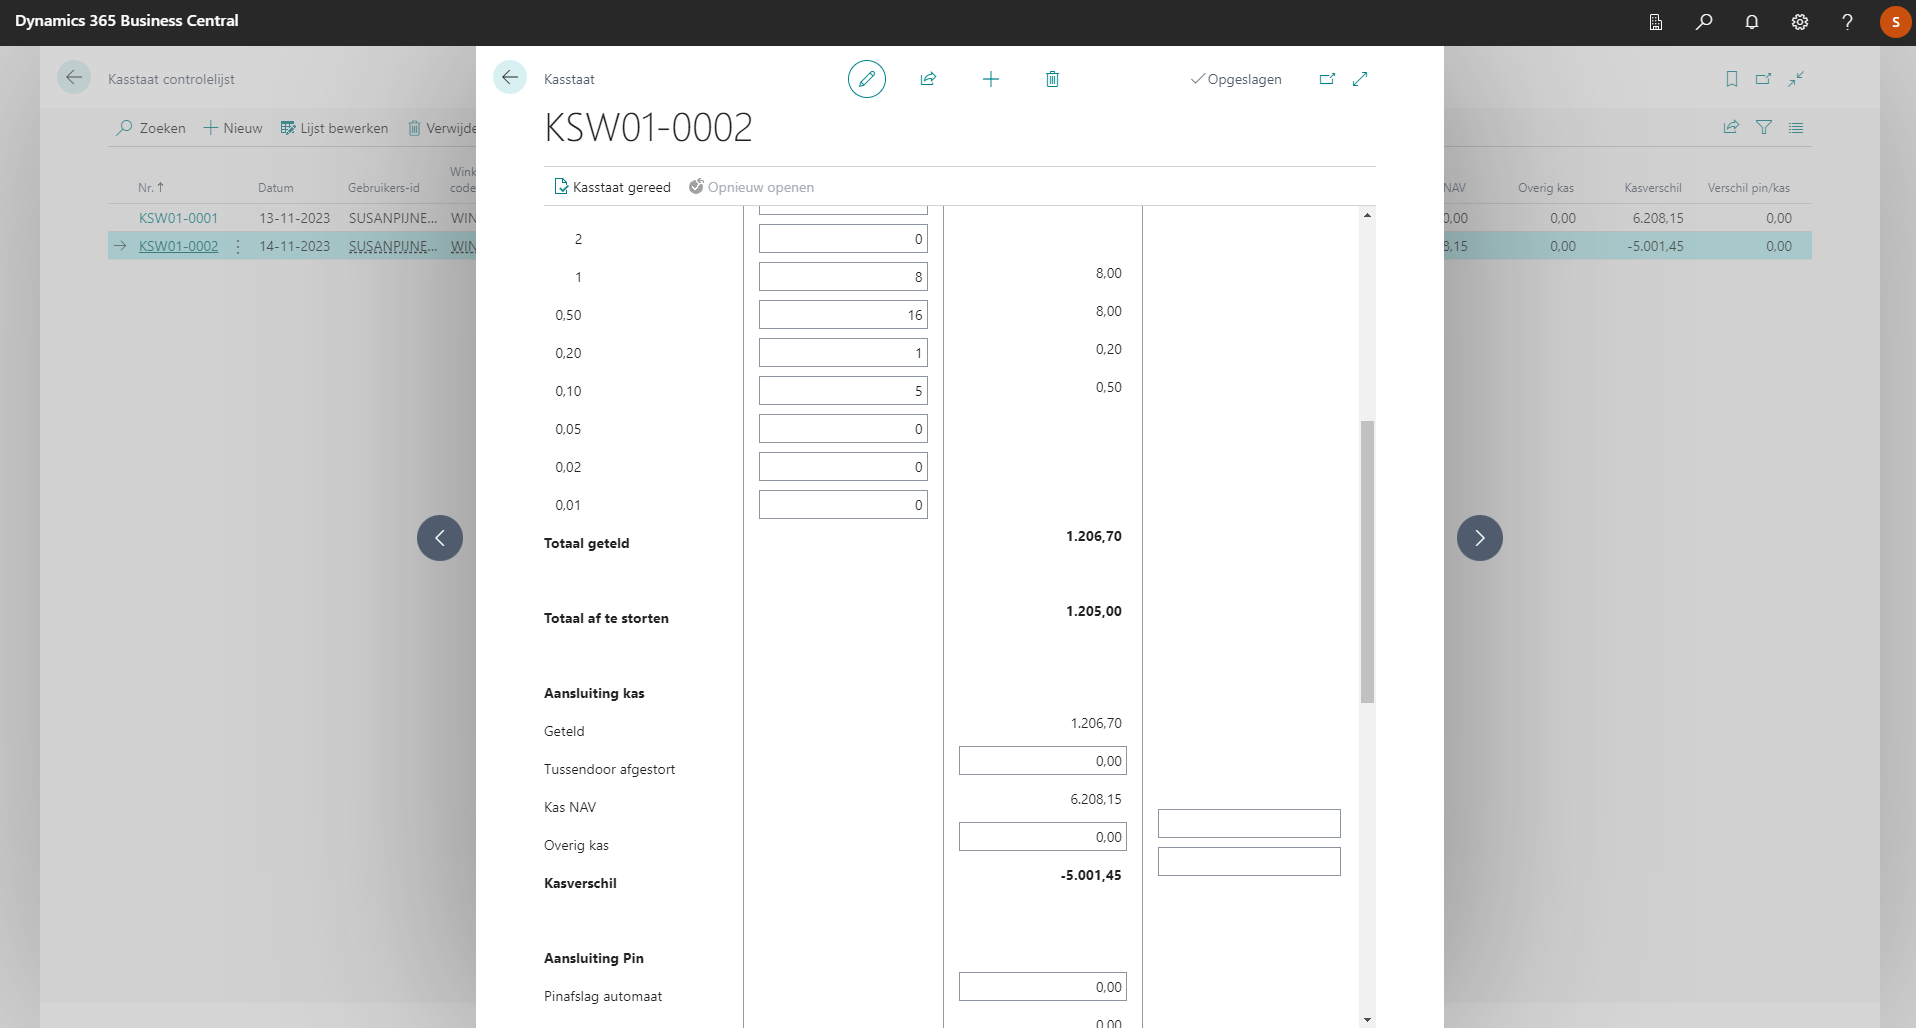This screenshot has height=1028, width=1916.
Task: Go back using Kasstaat card back arrow
Action: 510,77
